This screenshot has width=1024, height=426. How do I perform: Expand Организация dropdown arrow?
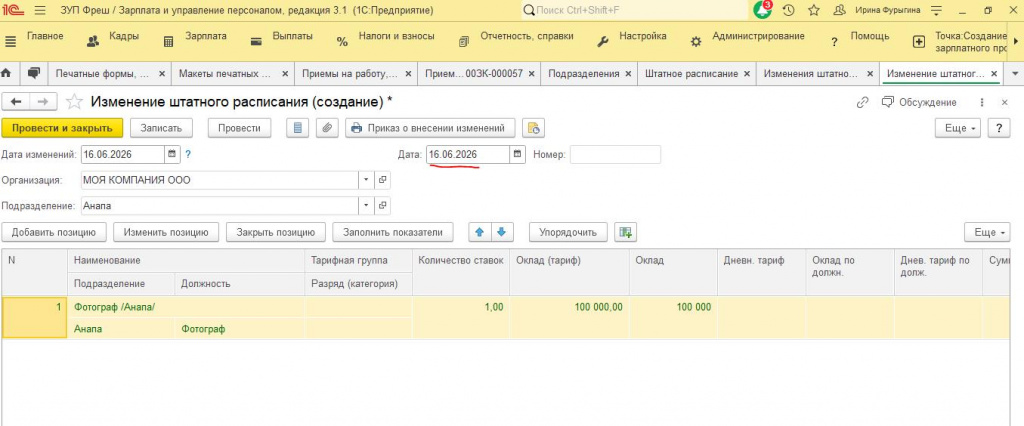point(366,180)
